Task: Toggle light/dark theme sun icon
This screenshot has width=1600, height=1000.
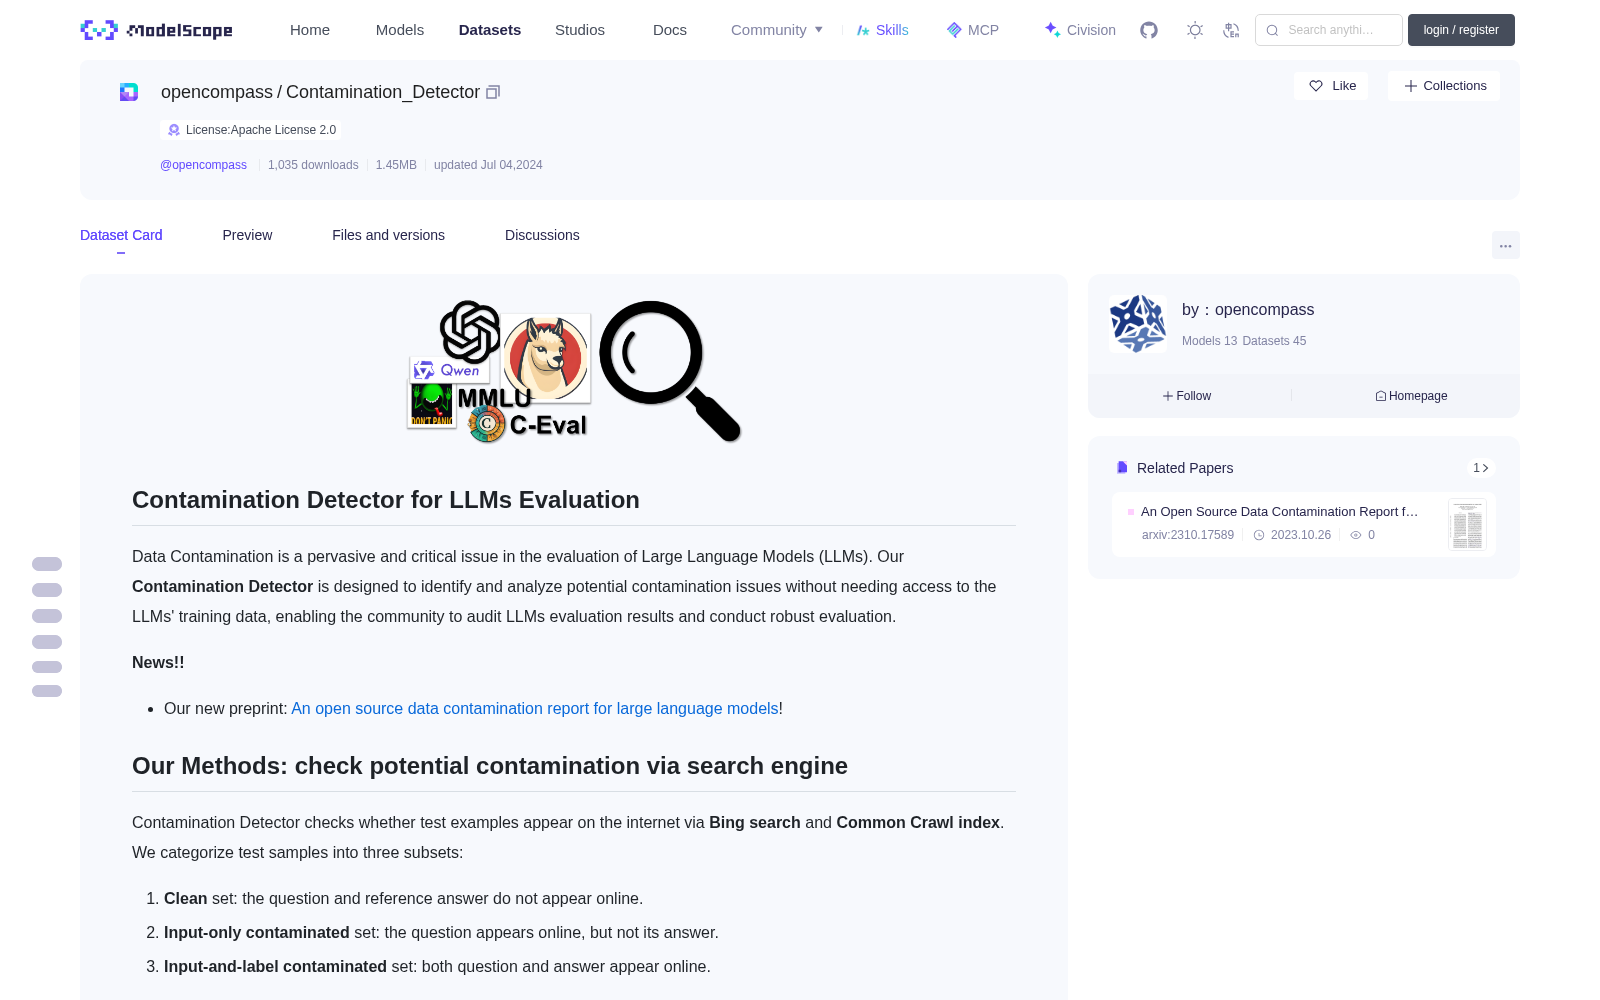Action: 1195,30
